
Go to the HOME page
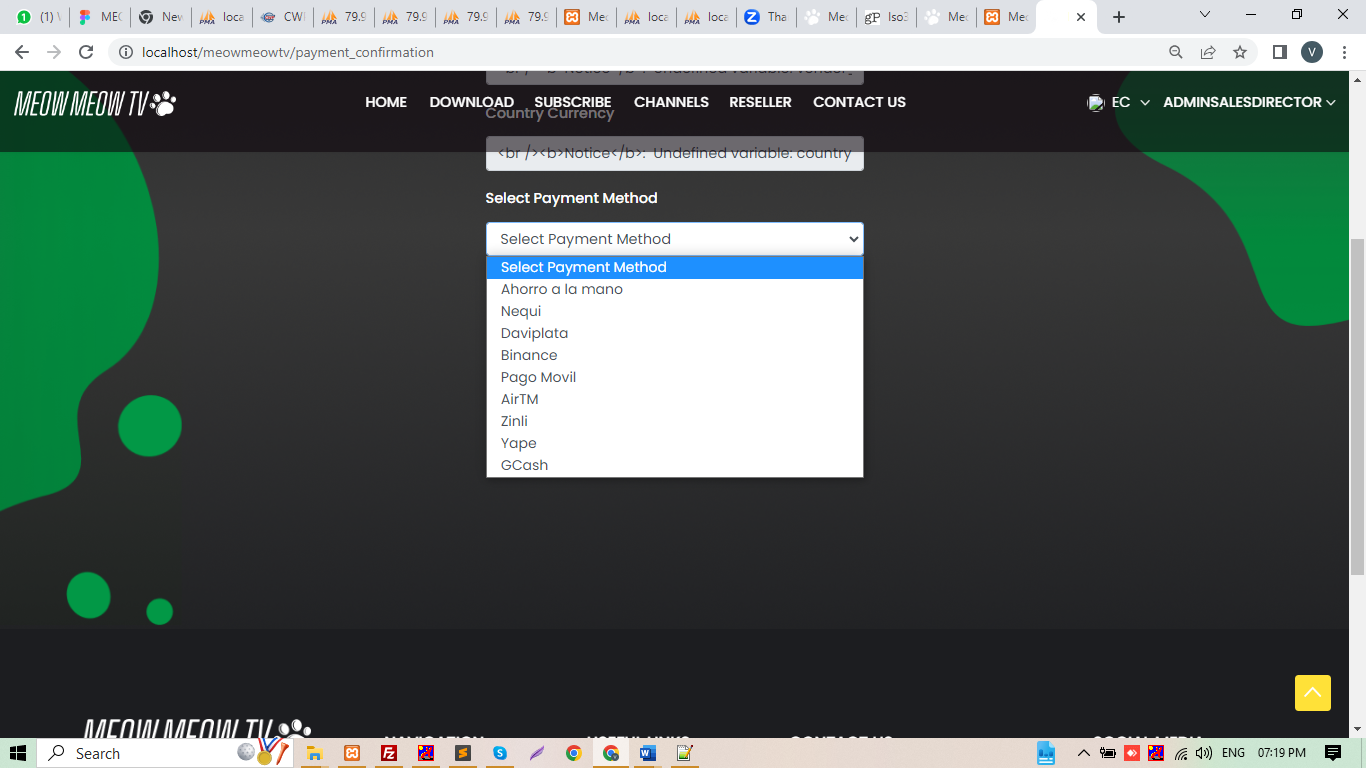[x=386, y=102]
